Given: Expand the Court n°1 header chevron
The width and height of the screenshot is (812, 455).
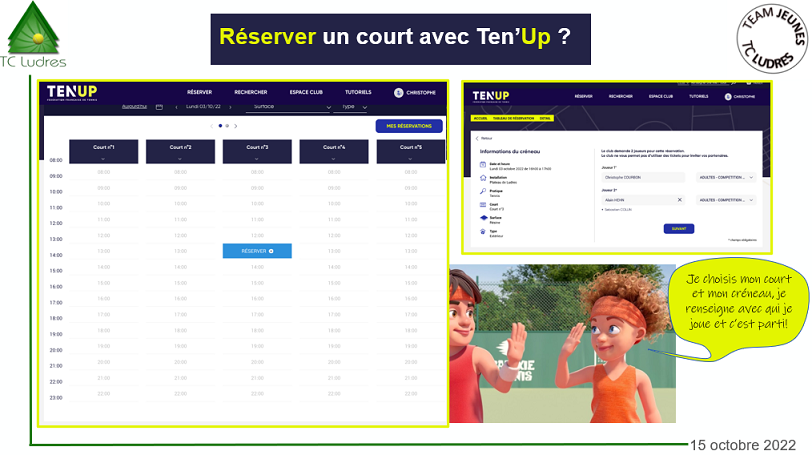Looking at the screenshot, I should pos(103,158).
